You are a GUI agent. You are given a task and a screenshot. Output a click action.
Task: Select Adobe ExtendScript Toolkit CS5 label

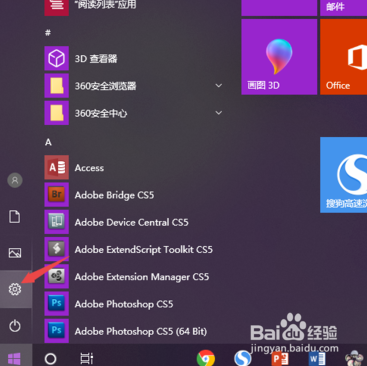pyautogui.click(x=144, y=250)
